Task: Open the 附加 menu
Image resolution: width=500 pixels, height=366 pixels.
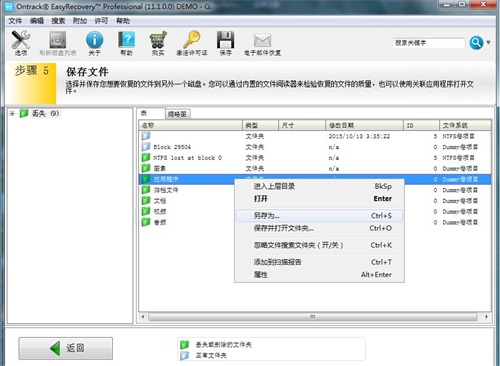Action: click(80, 21)
